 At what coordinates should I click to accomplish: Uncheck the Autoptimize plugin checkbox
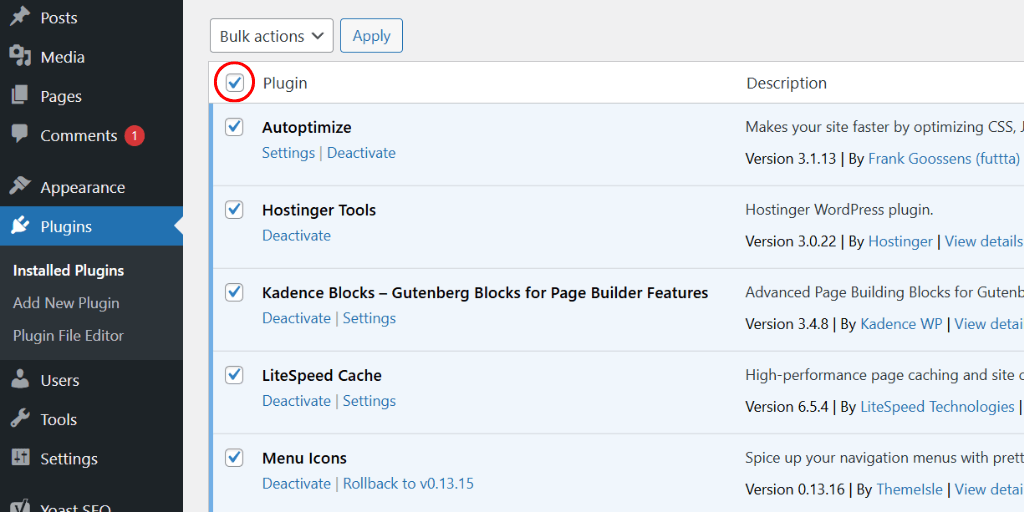pos(234,127)
